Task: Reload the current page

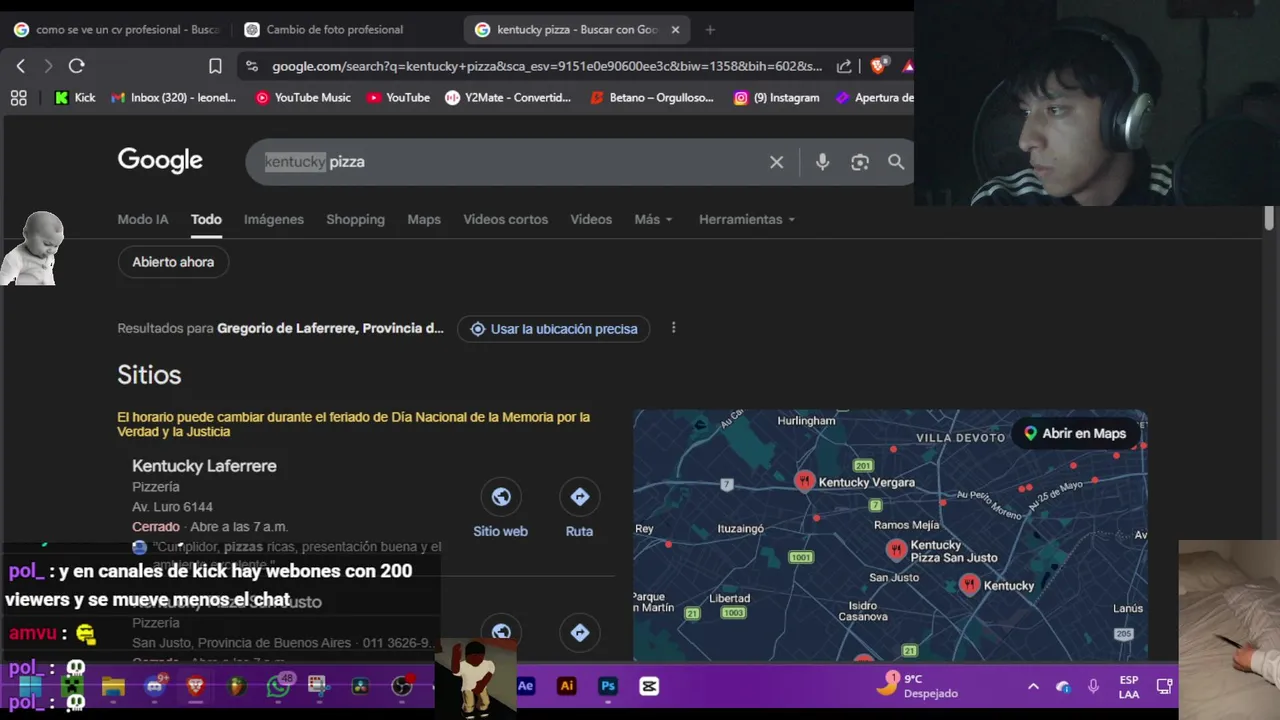Action: [76, 66]
